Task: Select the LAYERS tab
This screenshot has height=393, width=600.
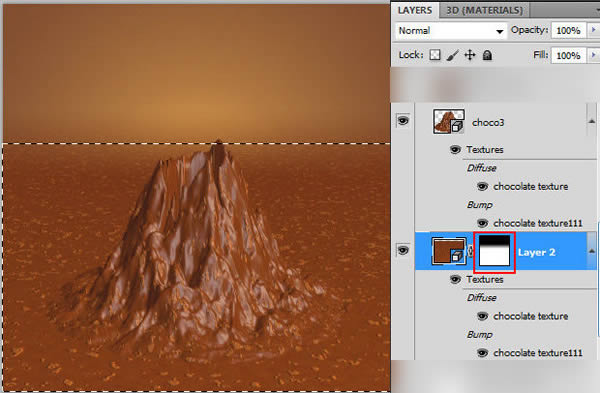Action: 415,10
